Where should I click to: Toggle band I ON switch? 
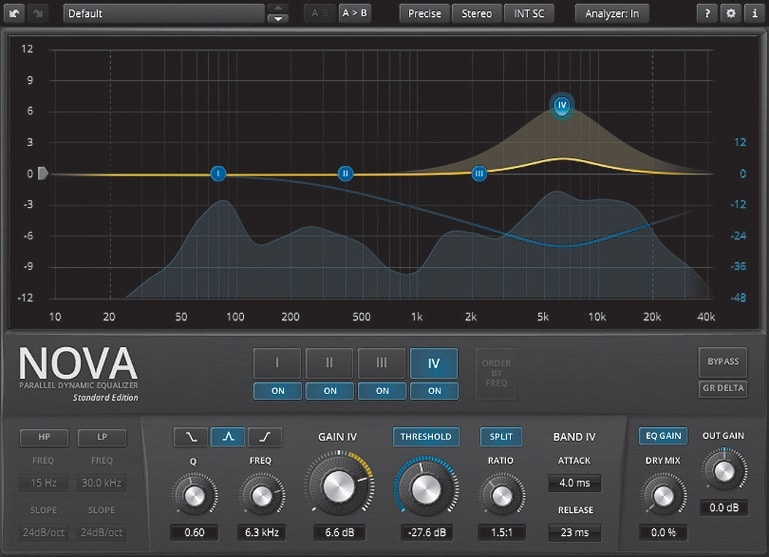pyautogui.click(x=278, y=391)
